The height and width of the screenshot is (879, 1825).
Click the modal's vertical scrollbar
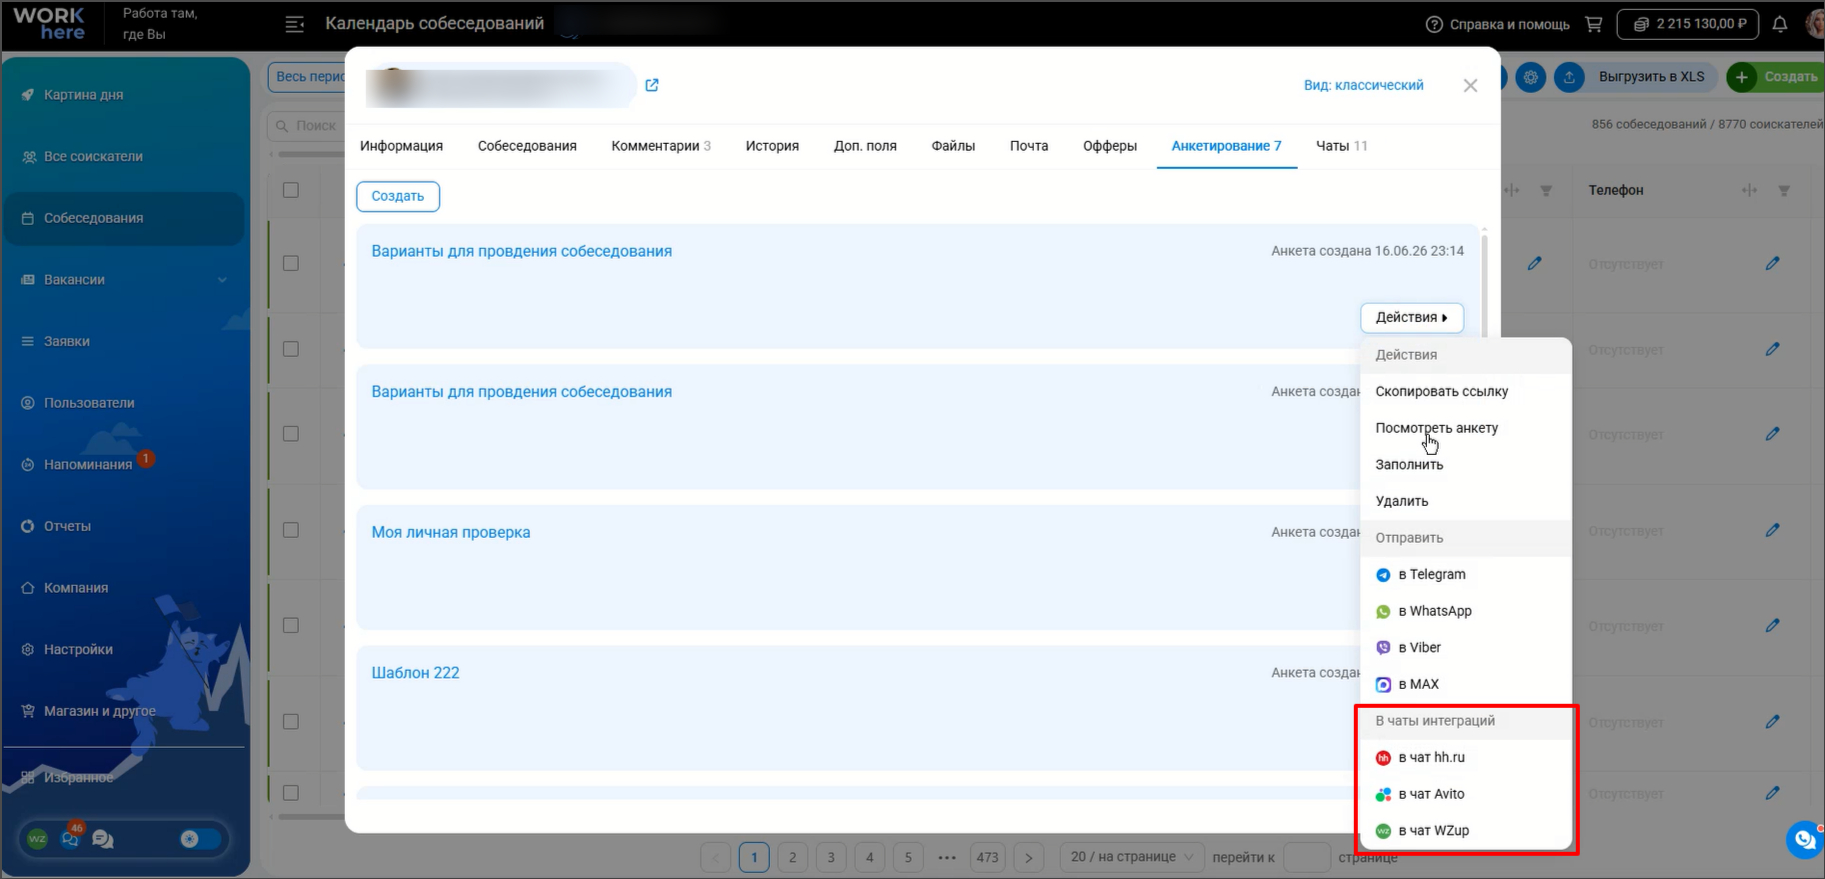[x=1484, y=285]
